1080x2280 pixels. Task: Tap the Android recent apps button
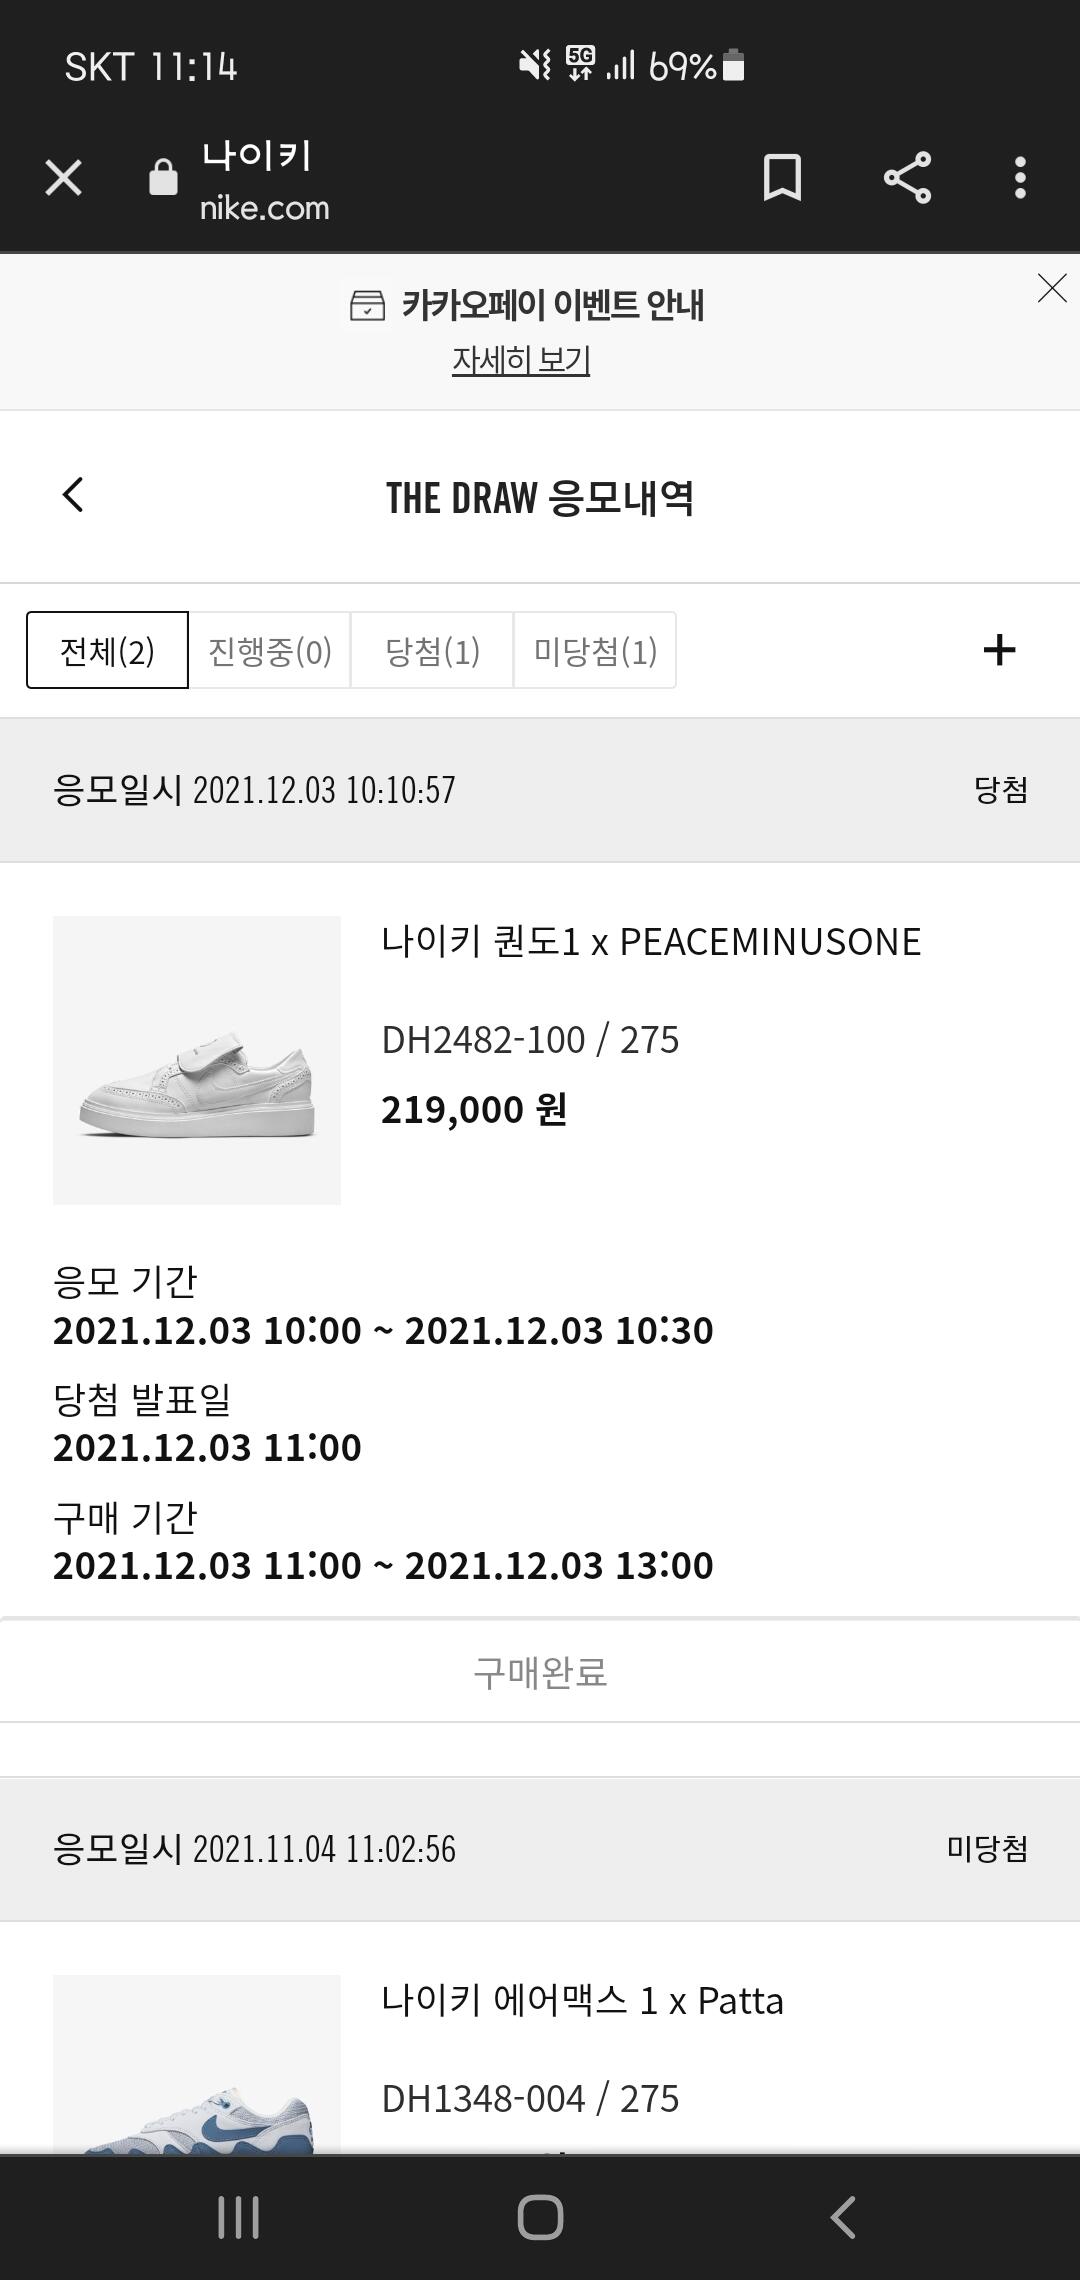238,2217
